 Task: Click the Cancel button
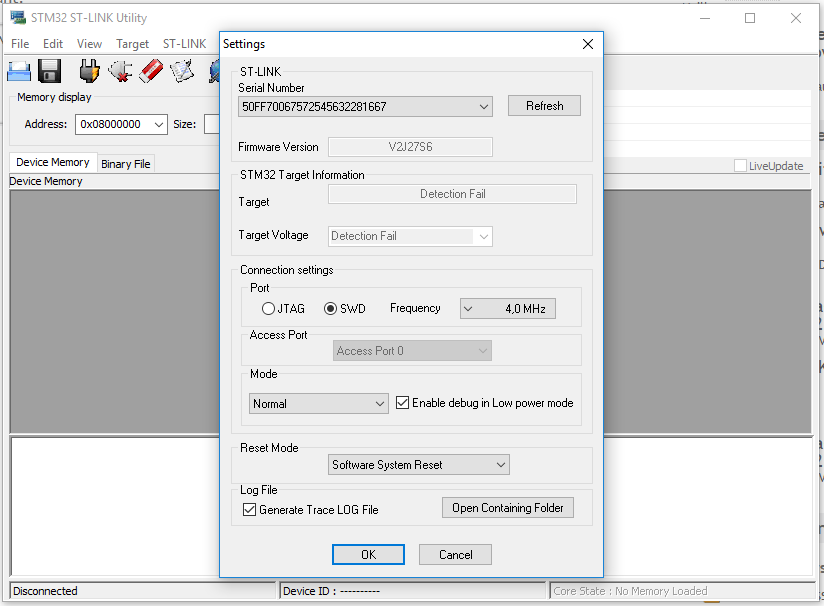(456, 554)
